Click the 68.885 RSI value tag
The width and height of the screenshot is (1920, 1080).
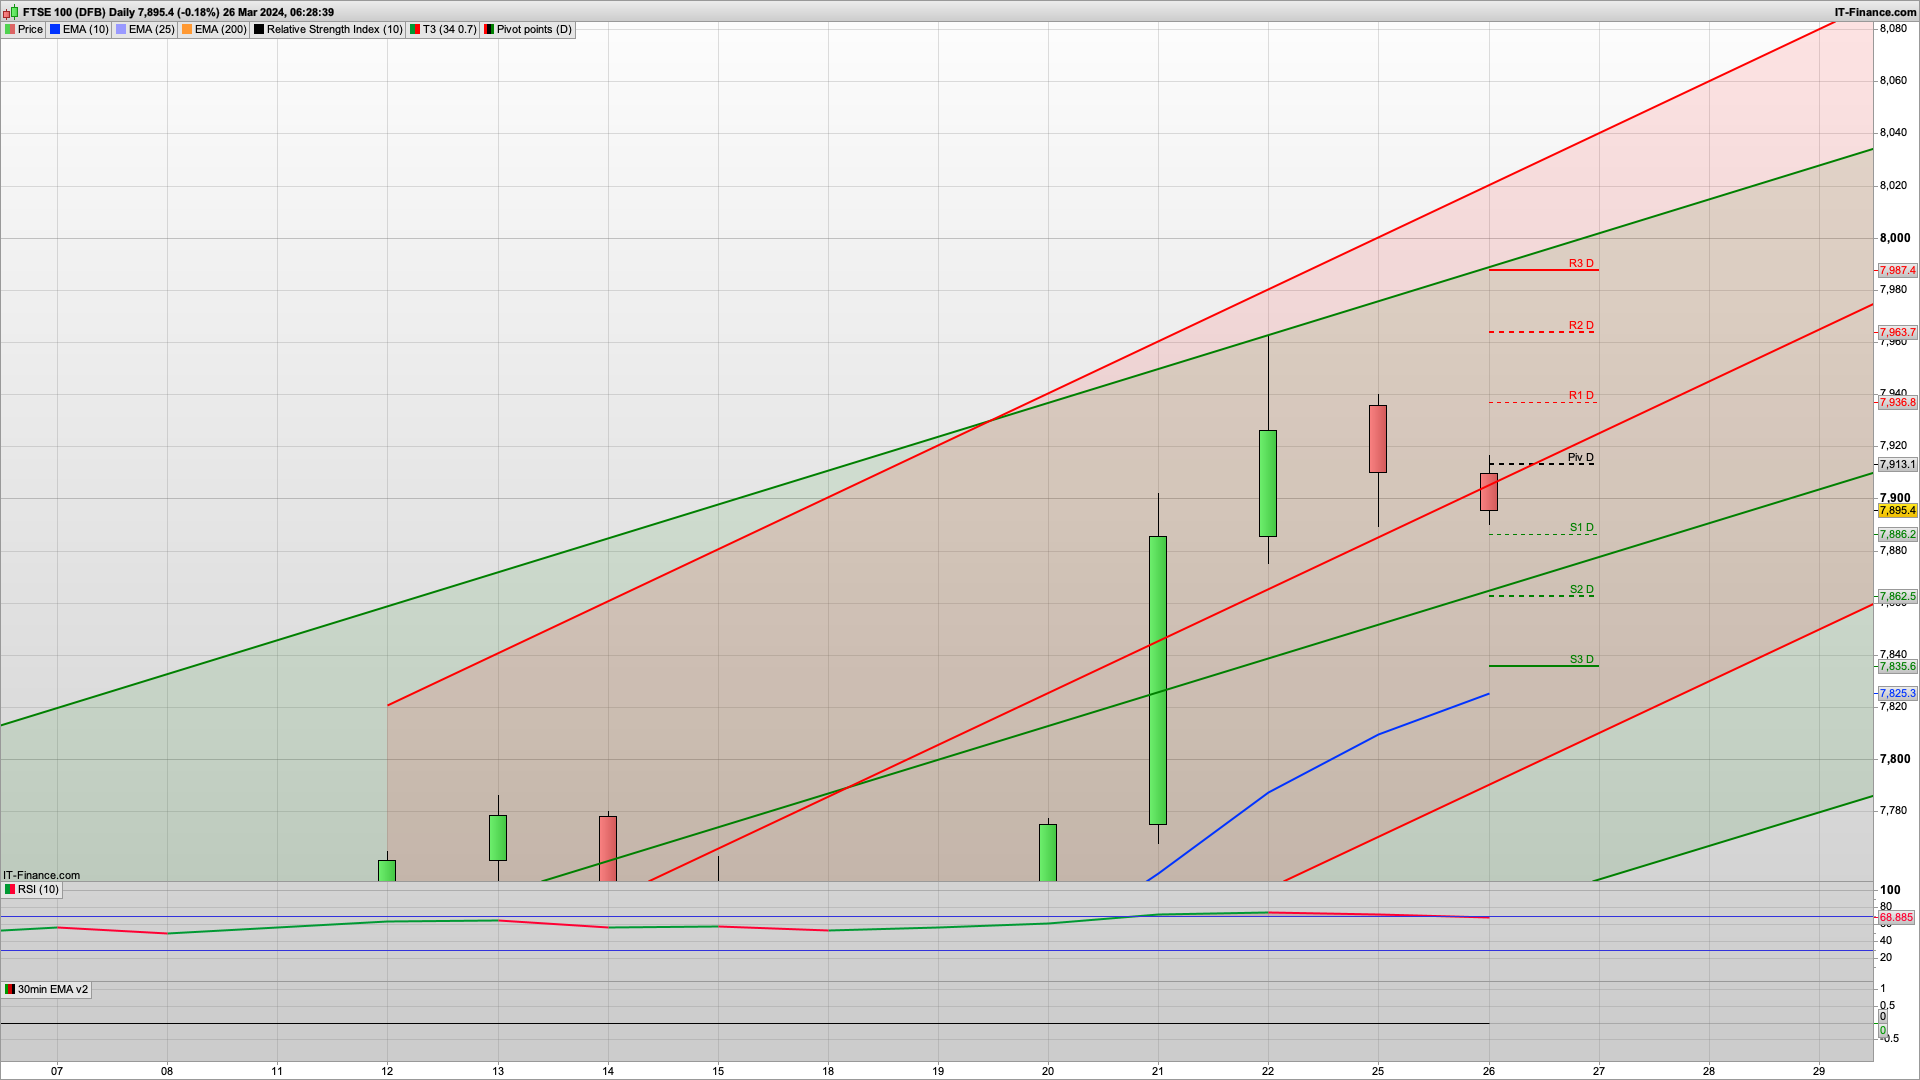1896,917
